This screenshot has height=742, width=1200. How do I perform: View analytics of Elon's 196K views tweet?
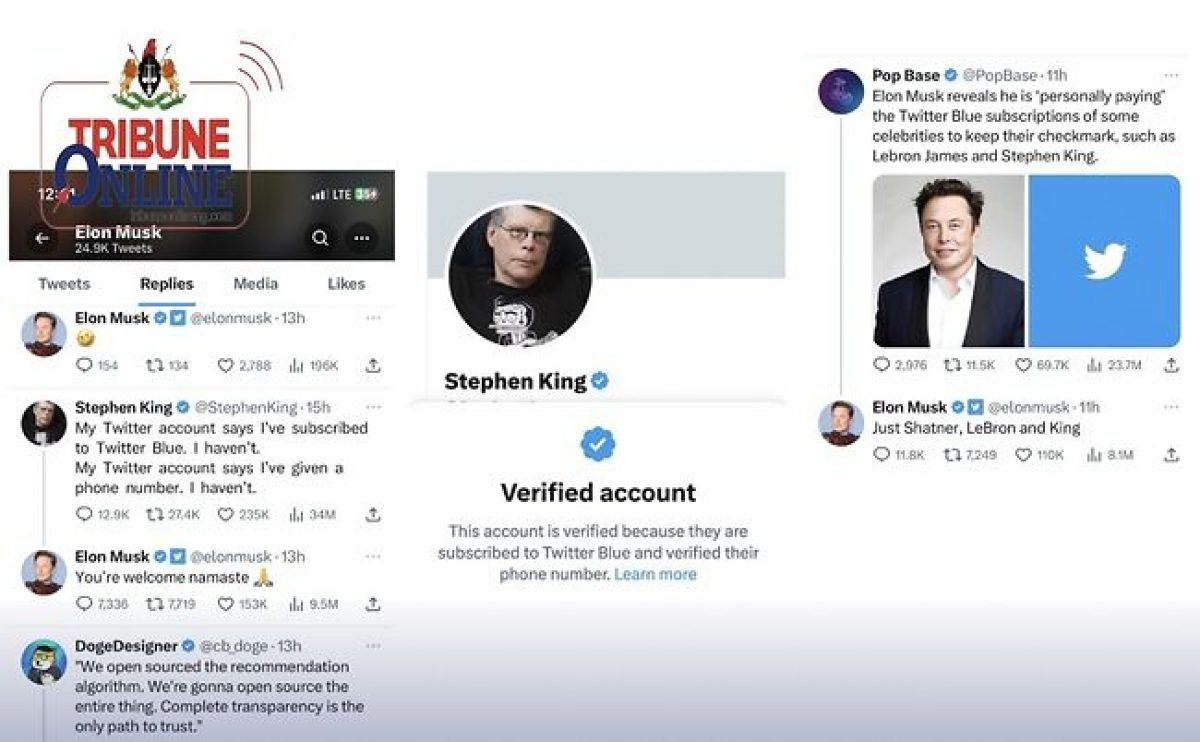point(313,366)
